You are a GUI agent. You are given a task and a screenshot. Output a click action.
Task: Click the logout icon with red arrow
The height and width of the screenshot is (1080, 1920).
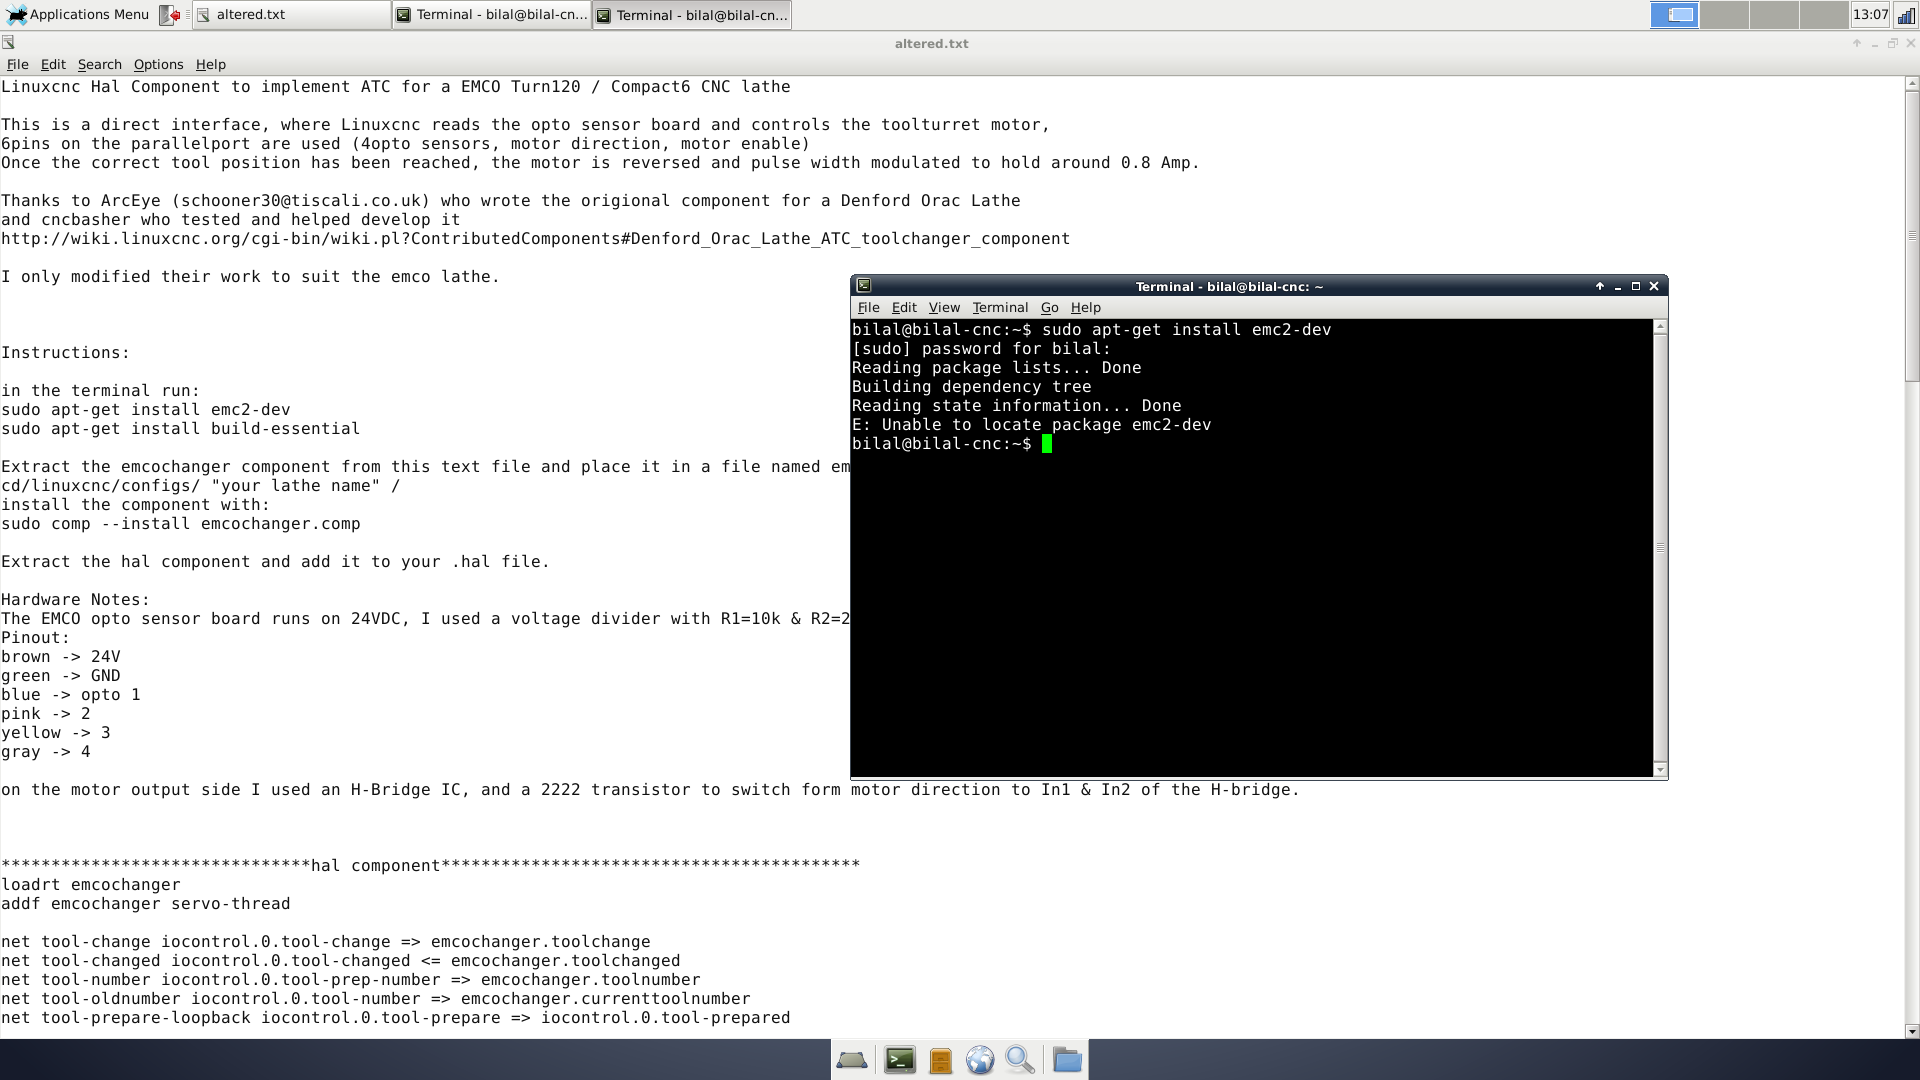pyautogui.click(x=171, y=15)
